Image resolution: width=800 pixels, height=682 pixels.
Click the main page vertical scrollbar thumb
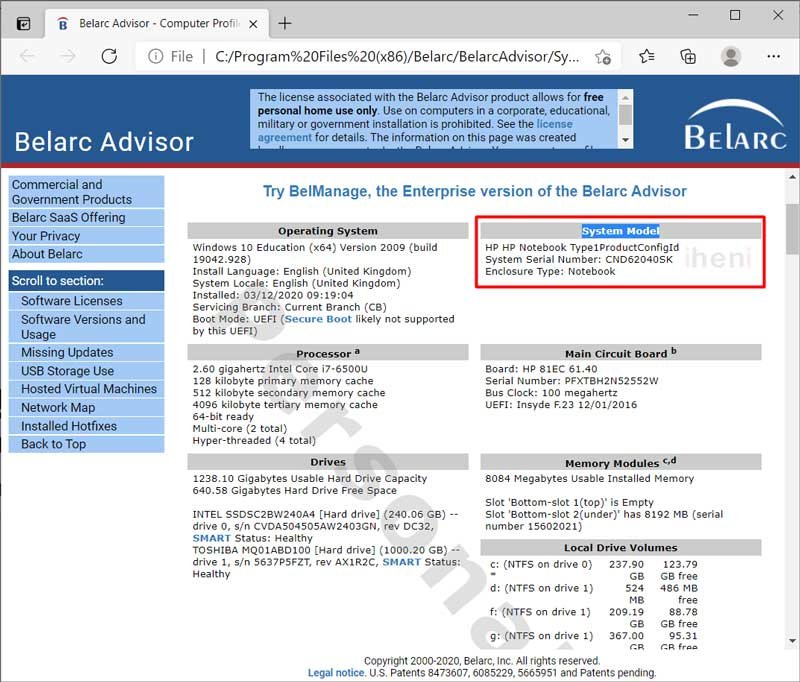pyautogui.click(x=792, y=229)
